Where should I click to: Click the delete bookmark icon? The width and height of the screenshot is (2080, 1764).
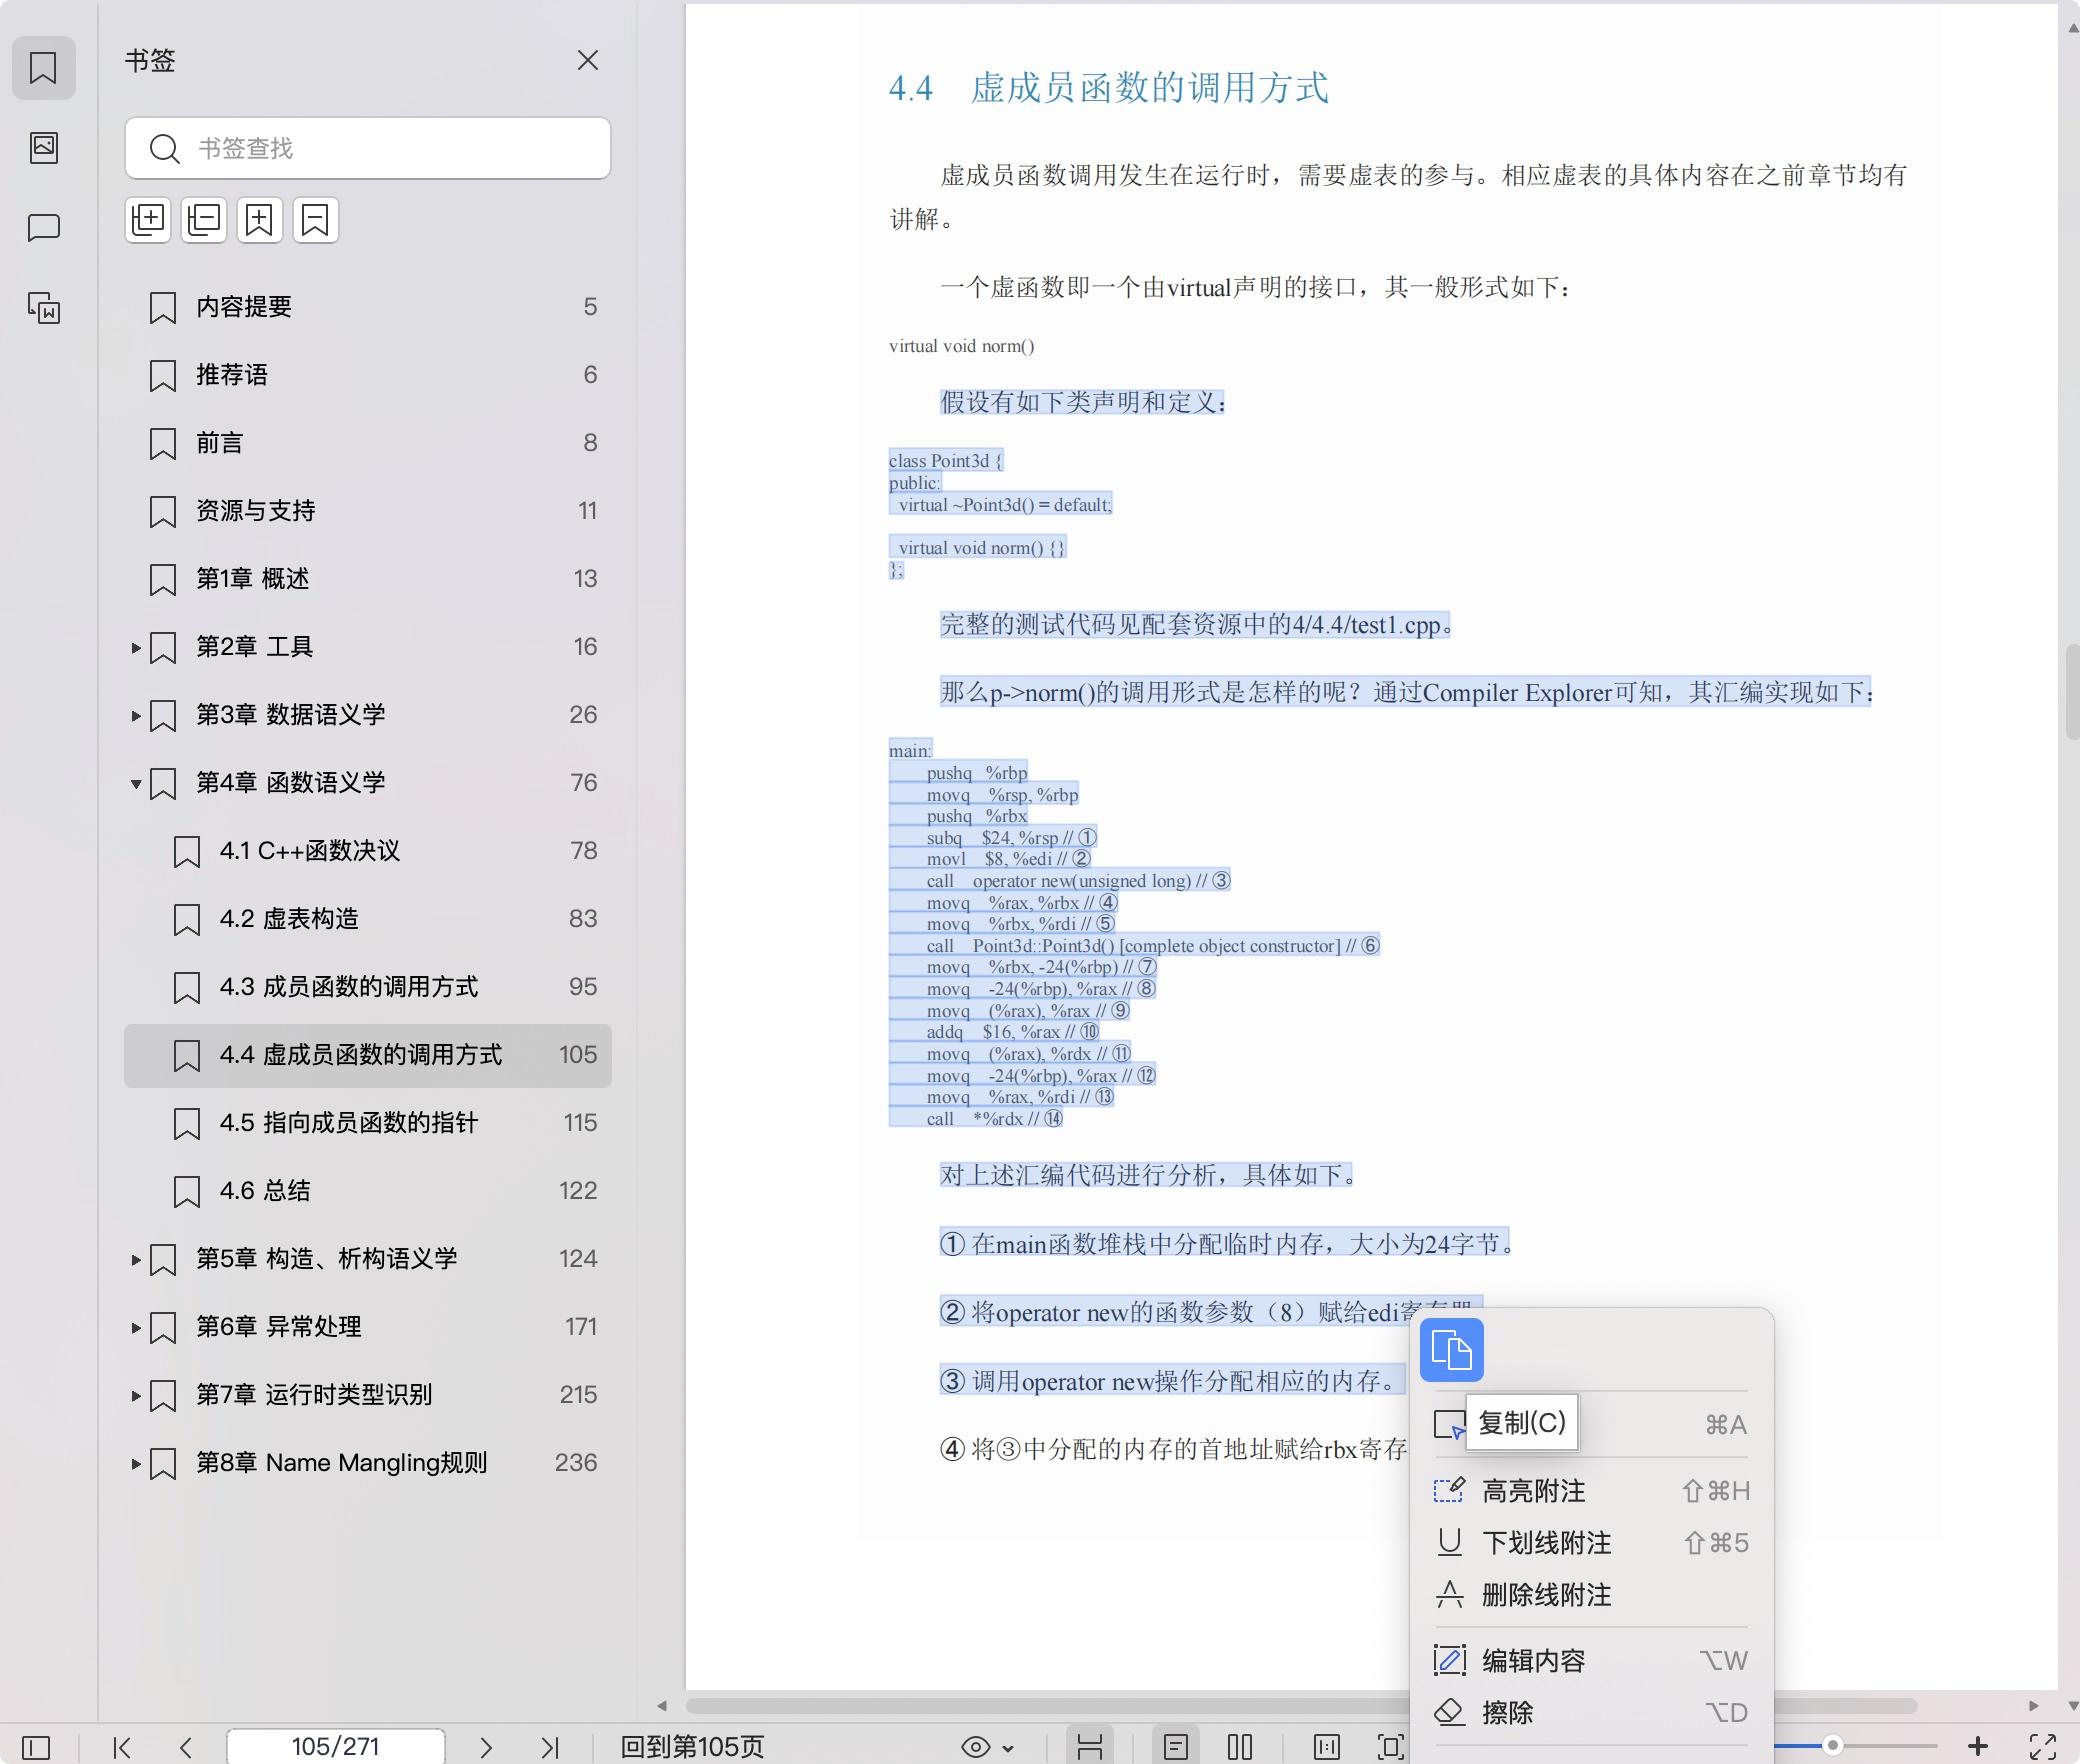click(x=316, y=220)
